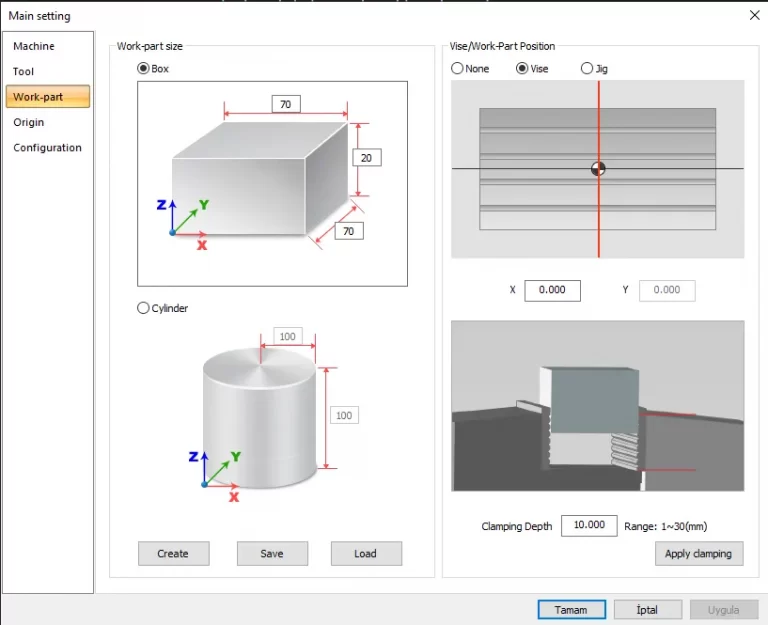Click the box top length field showing 70
Viewport: 768px width, 625px height.
[286, 104]
